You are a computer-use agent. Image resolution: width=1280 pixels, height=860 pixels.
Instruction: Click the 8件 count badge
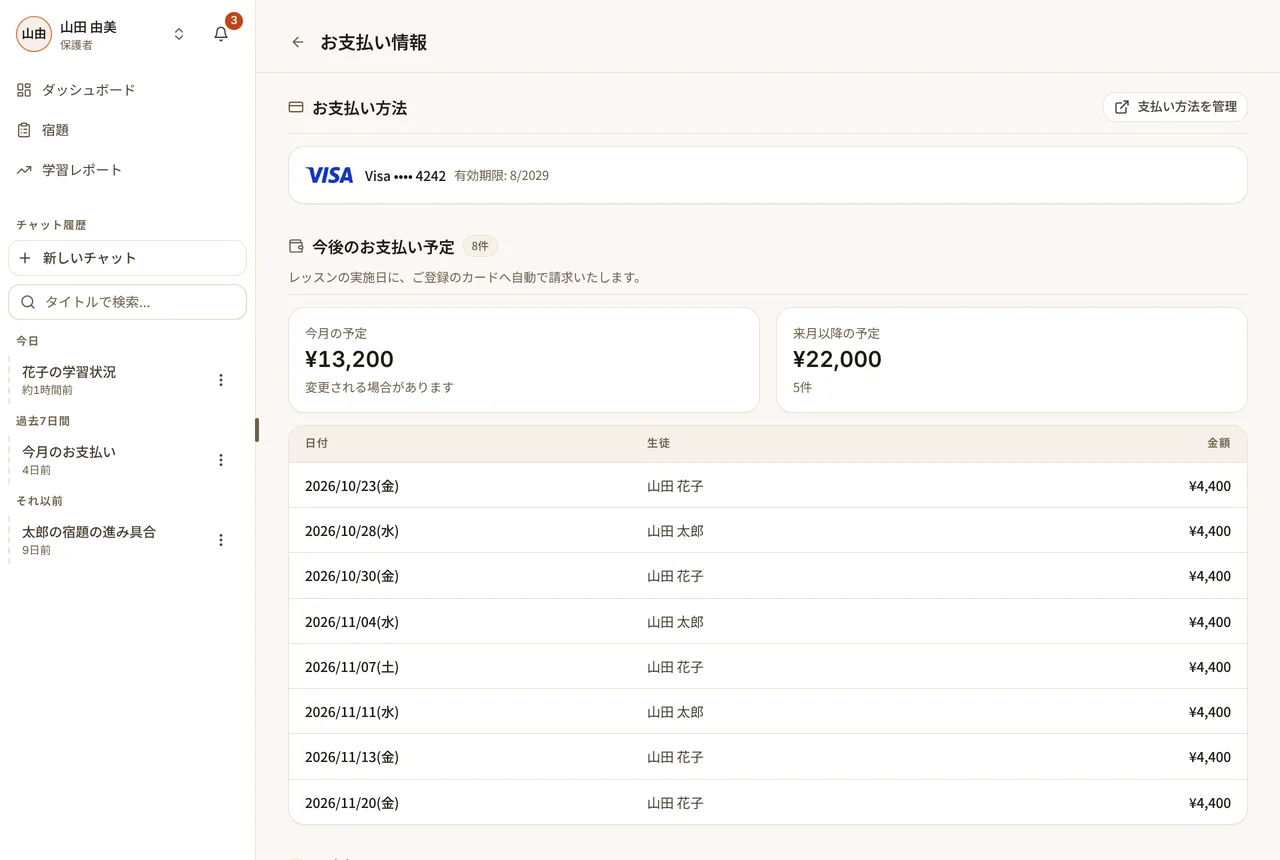(x=480, y=246)
